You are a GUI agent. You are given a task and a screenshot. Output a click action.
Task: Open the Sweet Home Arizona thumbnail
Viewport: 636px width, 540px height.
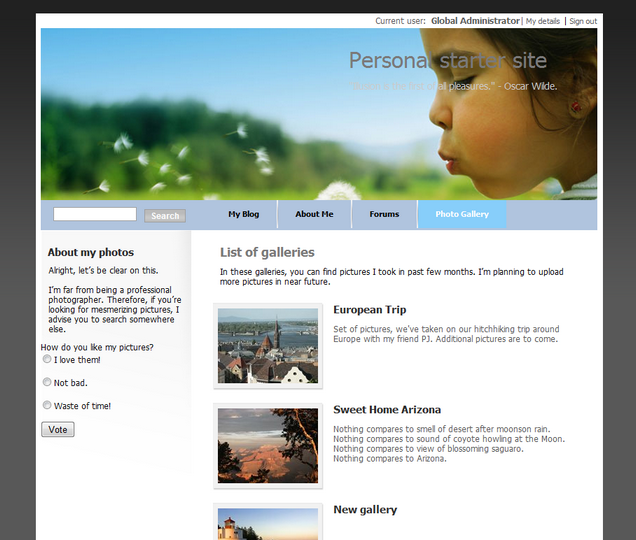(268, 446)
